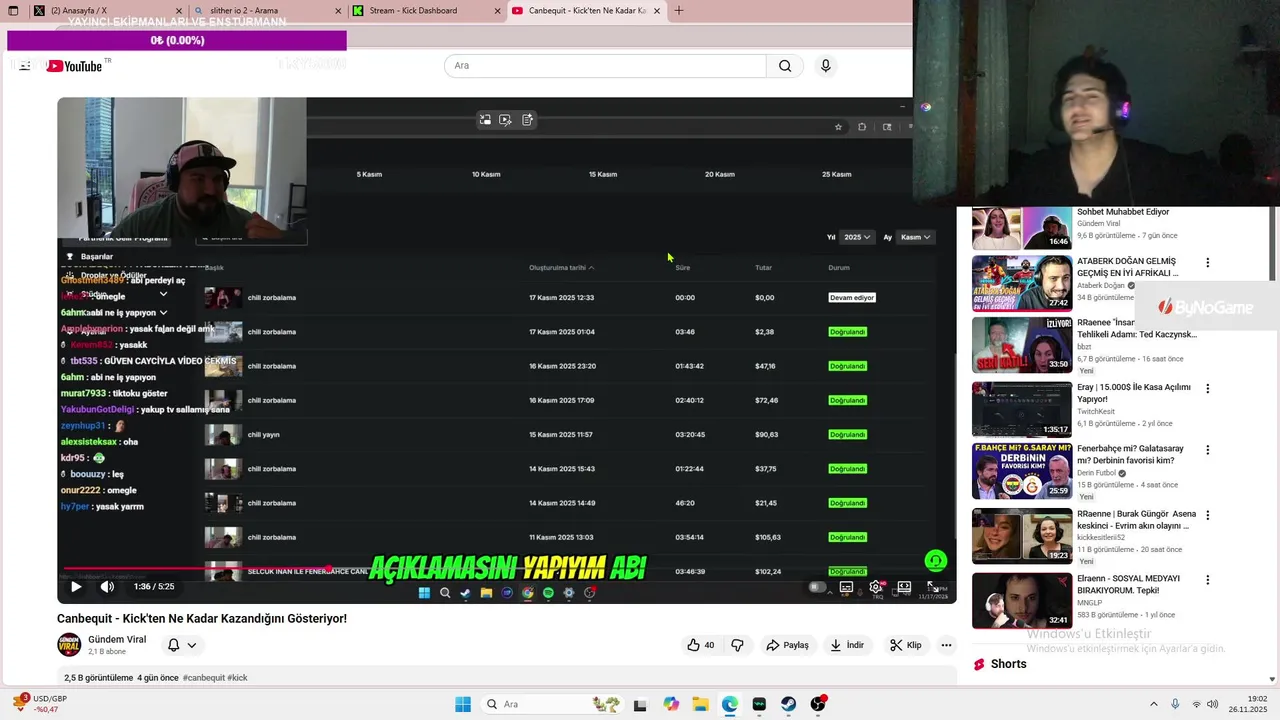Screen dimensions: 1280x720
Task: Open options for Eray 15.000$ Kasa Açılımı video
Action: coord(1207,389)
